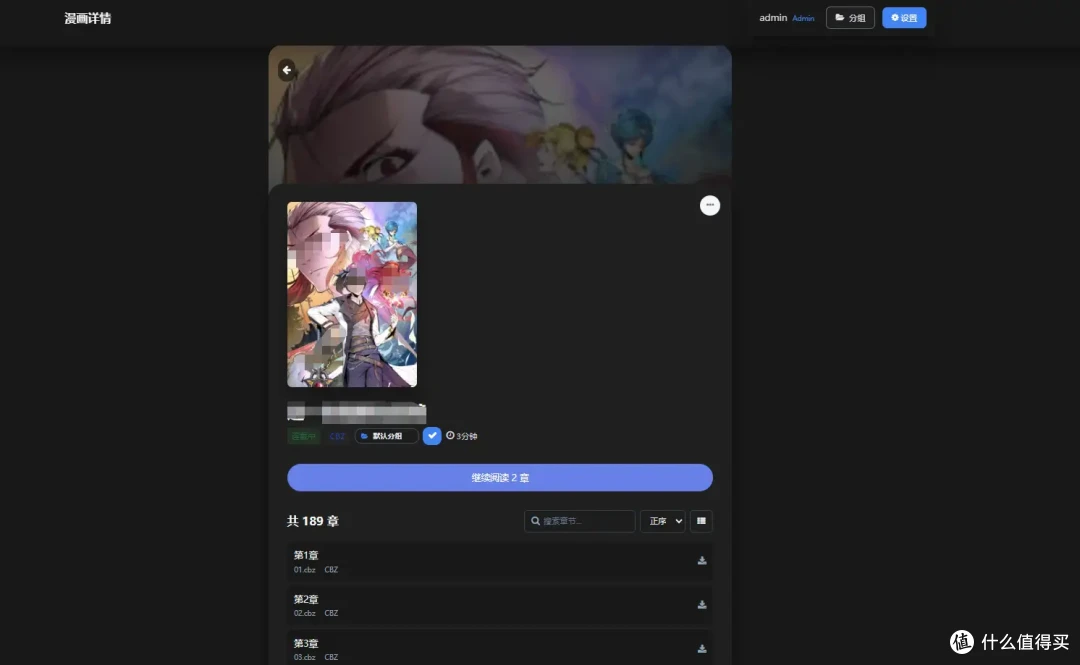Screen dimensions: 1080x665
Task: Click the admin username
Action: (773, 18)
